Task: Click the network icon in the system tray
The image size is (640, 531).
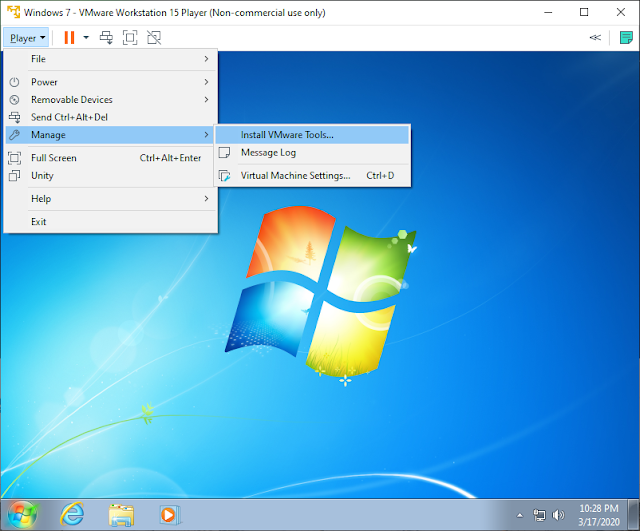Action: coord(539,515)
